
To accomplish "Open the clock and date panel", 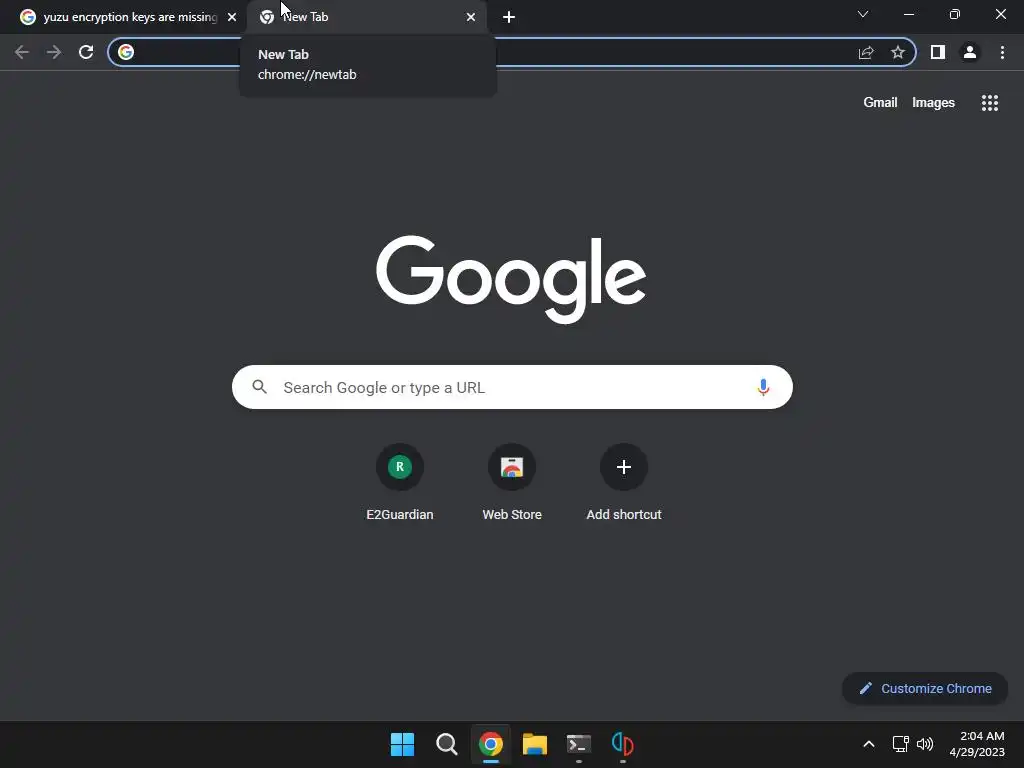I will click(x=977, y=744).
